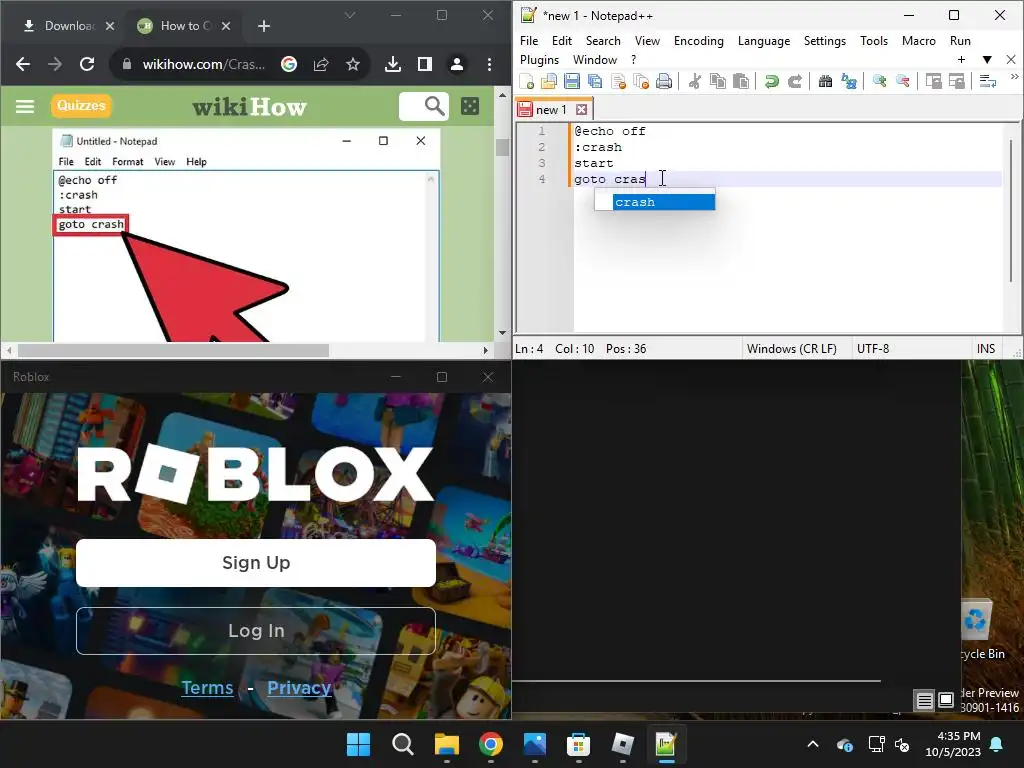Open the Notepad++ tab list dropdown arrow
The height and width of the screenshot is (768, 1024).
(987, 59)
